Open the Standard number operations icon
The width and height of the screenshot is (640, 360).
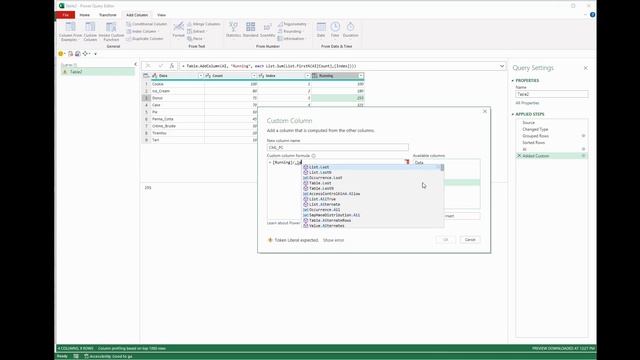(250, 30)
